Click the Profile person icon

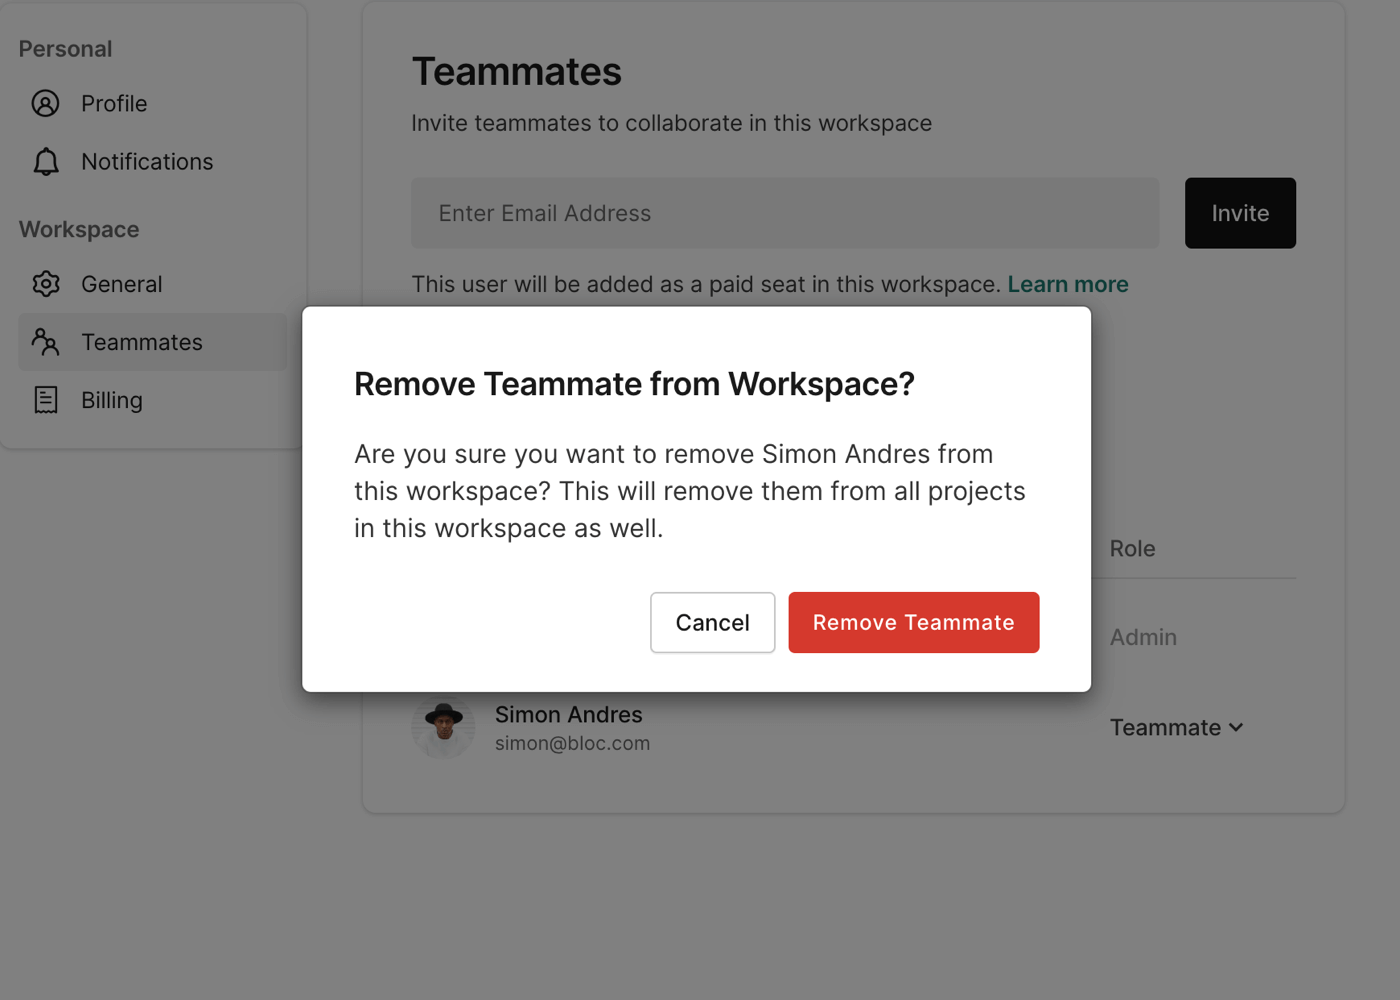click(46, 104)
